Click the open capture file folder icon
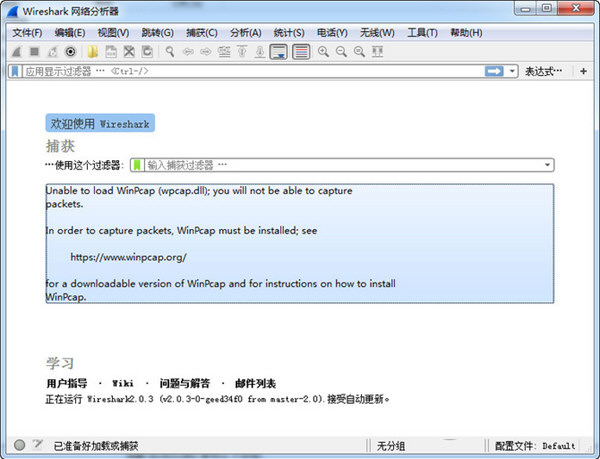 (x=92, y=51)
